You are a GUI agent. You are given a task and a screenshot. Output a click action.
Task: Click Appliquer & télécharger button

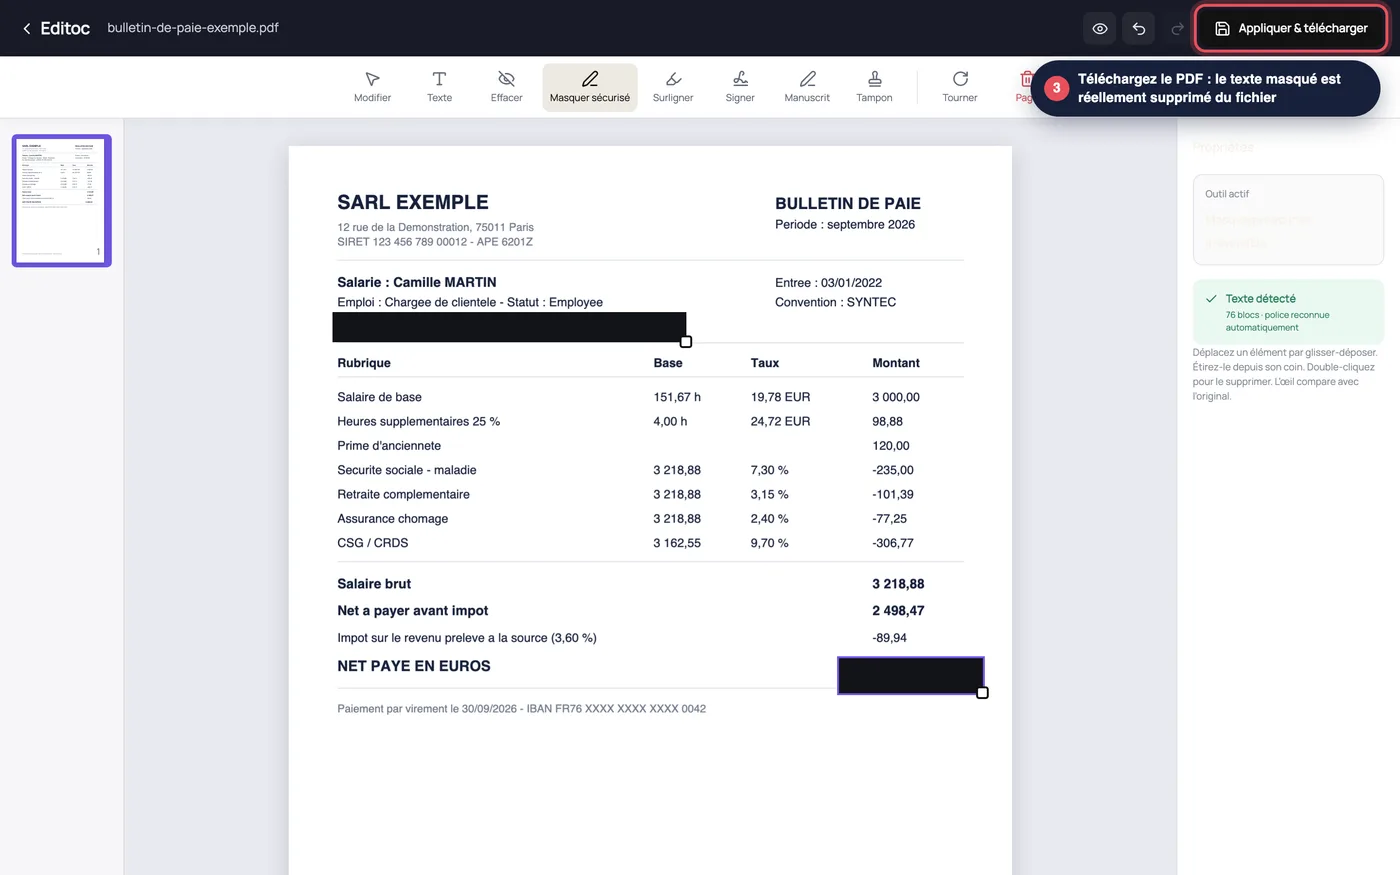pos(1291,28)
